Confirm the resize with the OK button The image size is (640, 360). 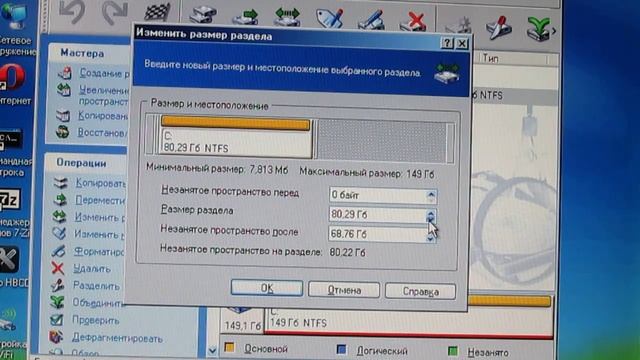(267, 288)
